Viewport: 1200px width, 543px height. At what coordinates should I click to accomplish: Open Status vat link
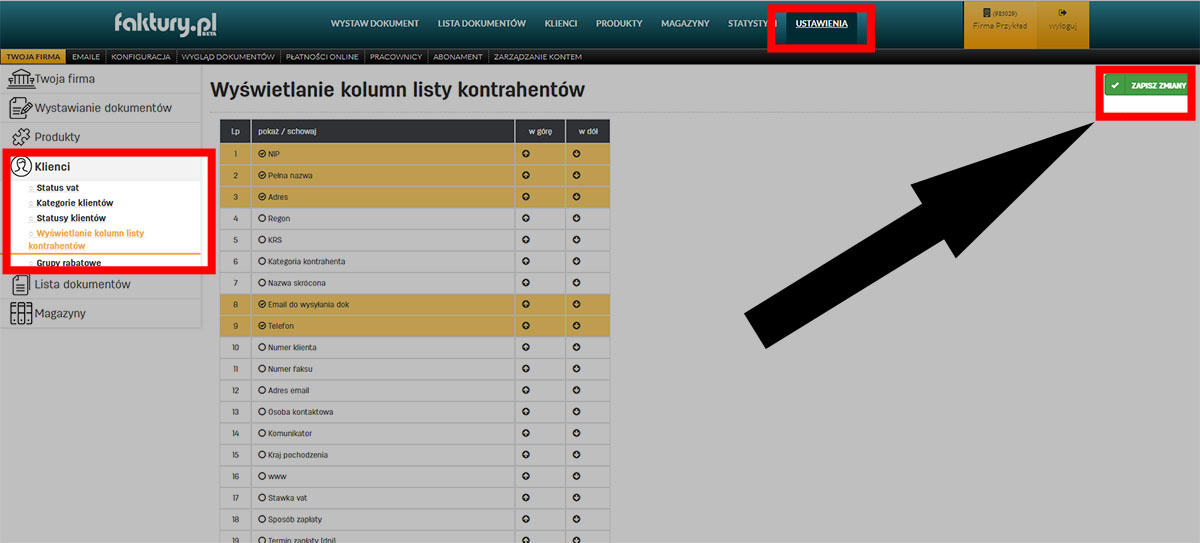coord(58,187)
